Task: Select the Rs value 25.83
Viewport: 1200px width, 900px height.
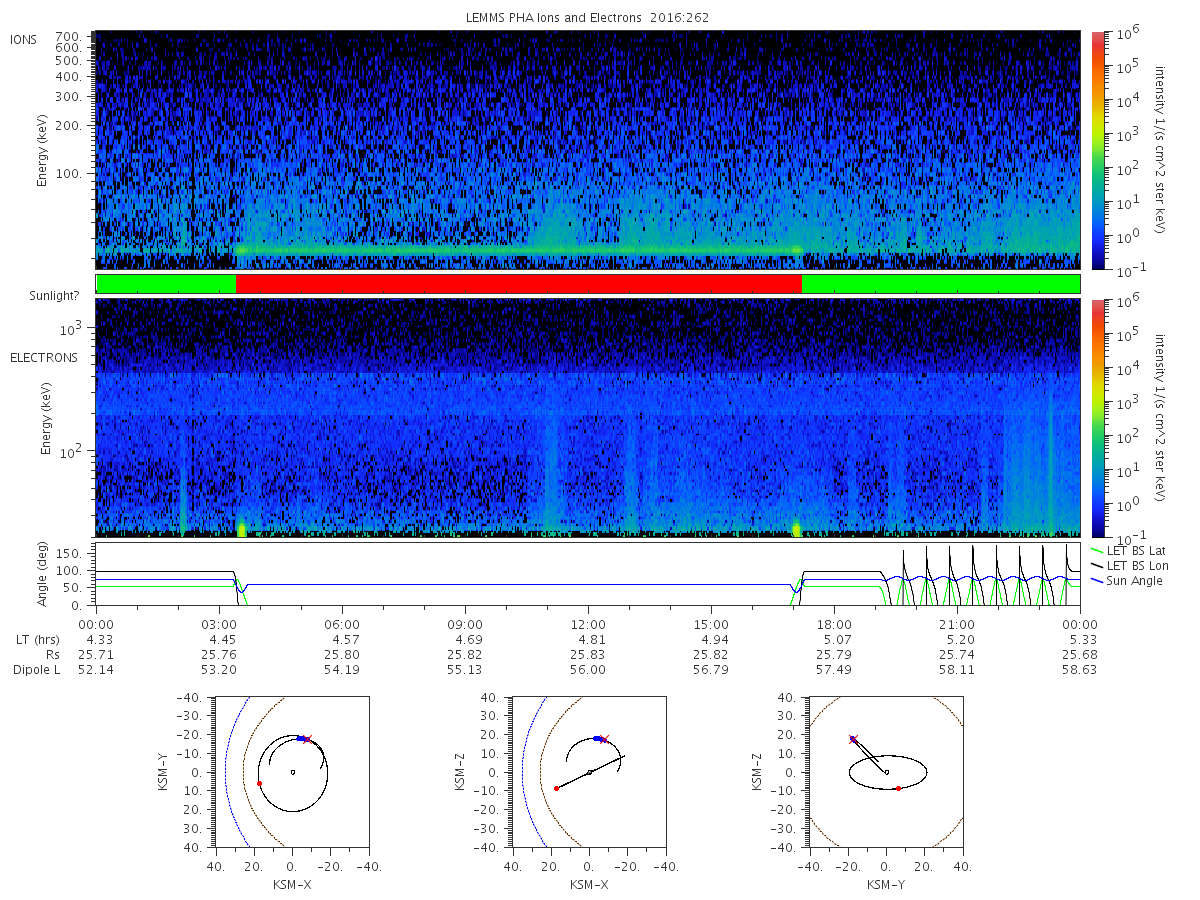Action: [588, 654]
